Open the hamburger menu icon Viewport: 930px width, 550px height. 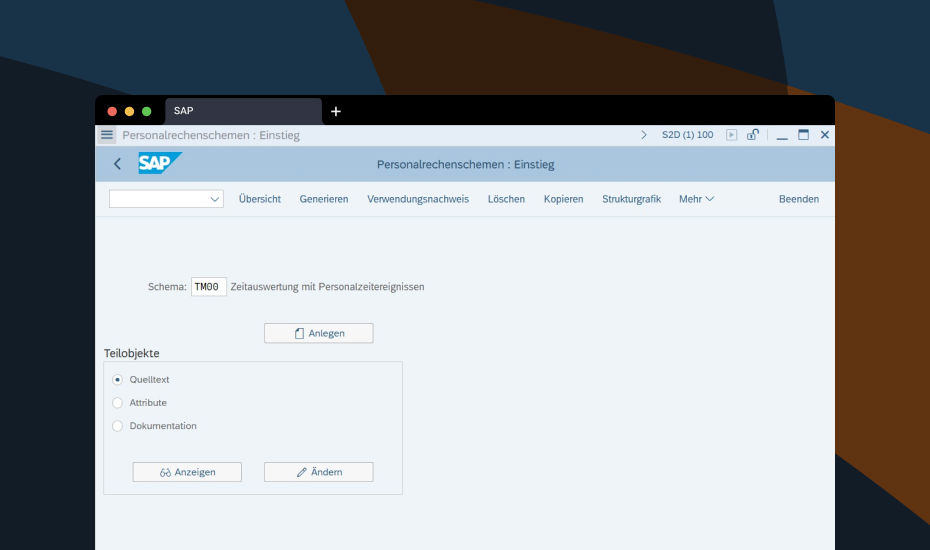(x=107, y=135)
